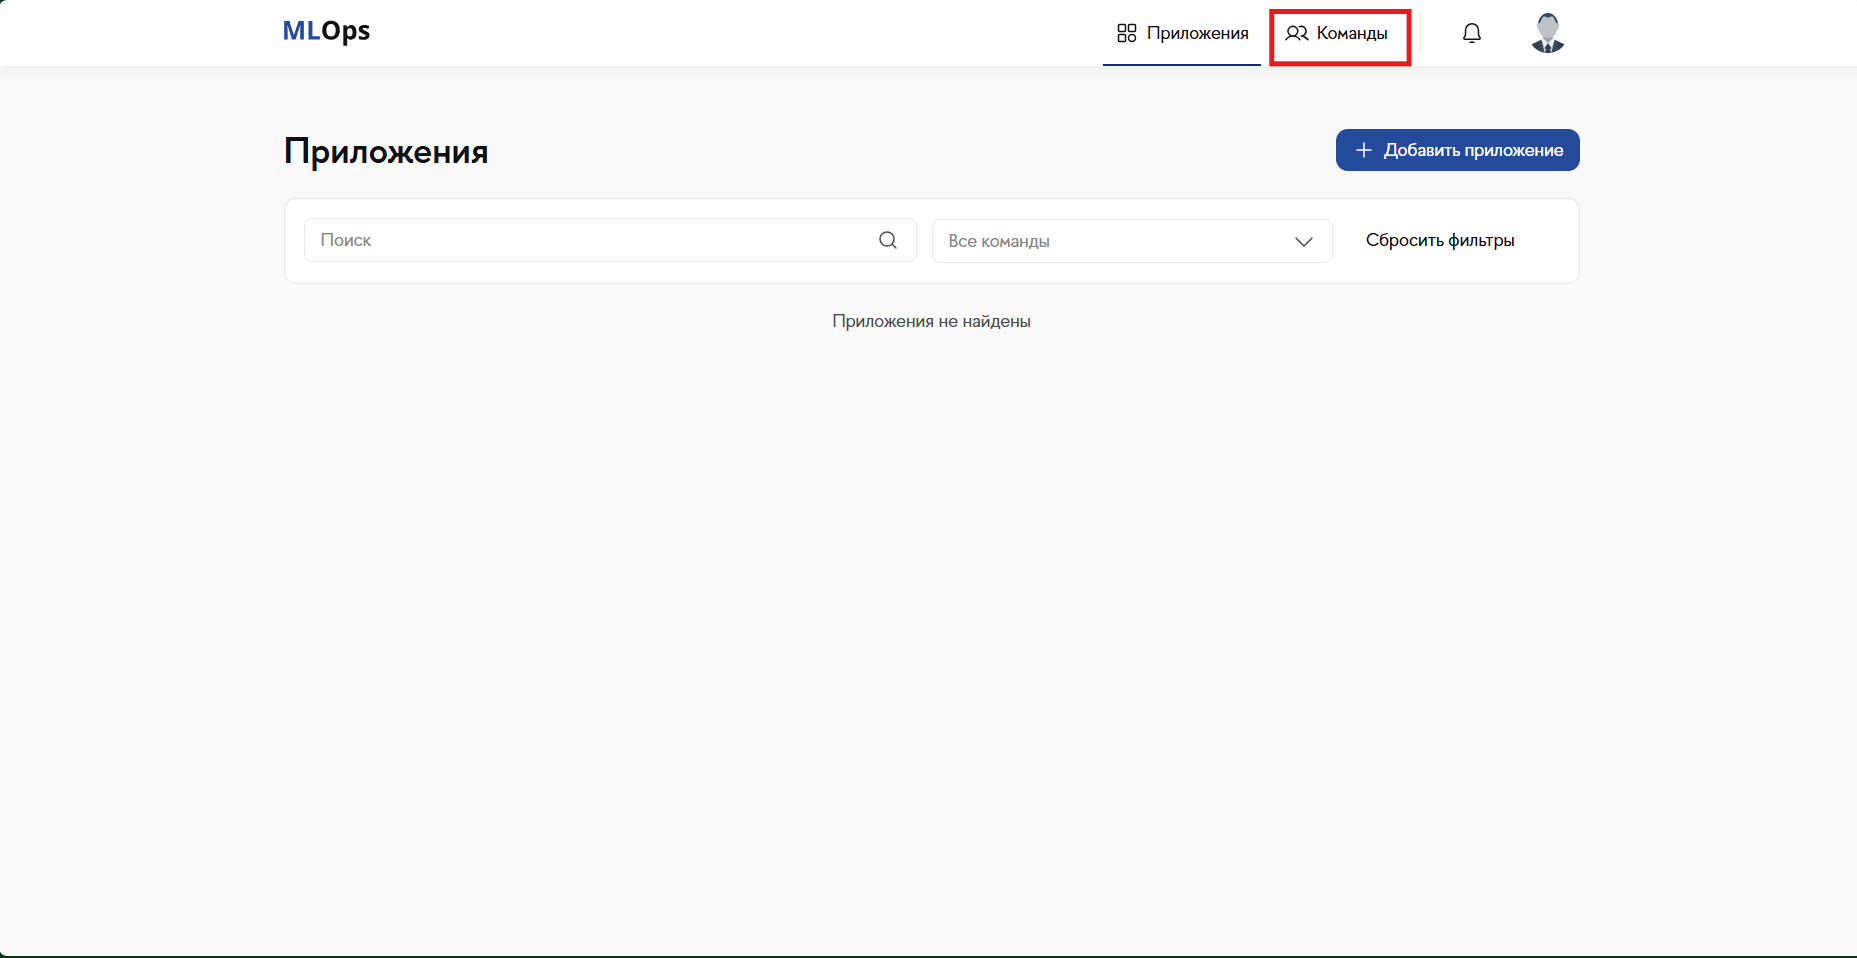The image size is (1857, 958).
Task: Click the blue ML part of logo
Action: [x=301, y=31]
